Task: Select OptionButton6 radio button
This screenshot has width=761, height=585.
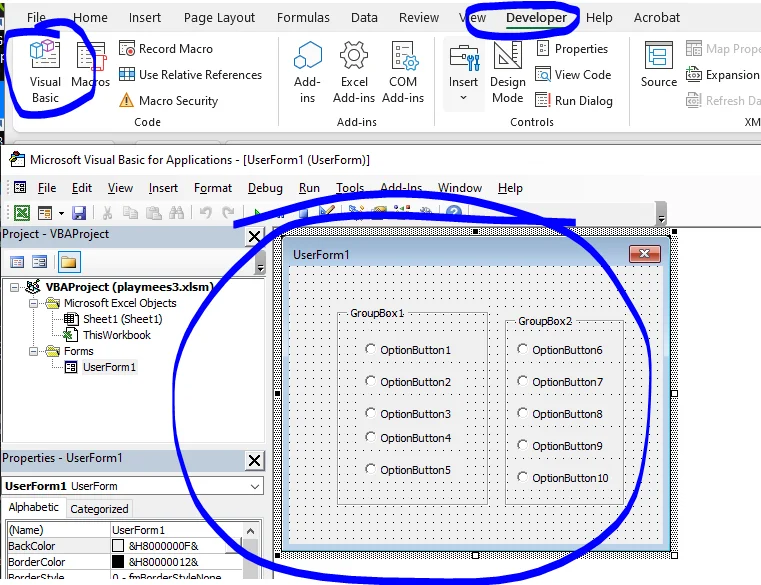Action: (522, 349)
